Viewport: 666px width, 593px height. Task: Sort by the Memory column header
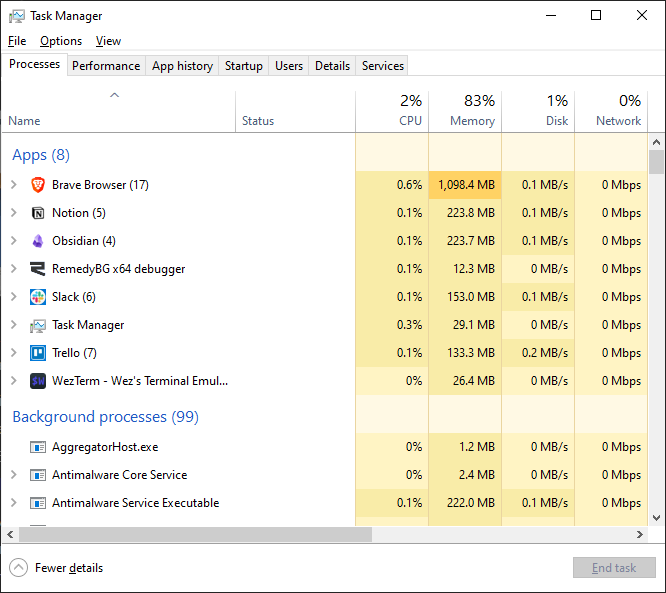(465, 111)
